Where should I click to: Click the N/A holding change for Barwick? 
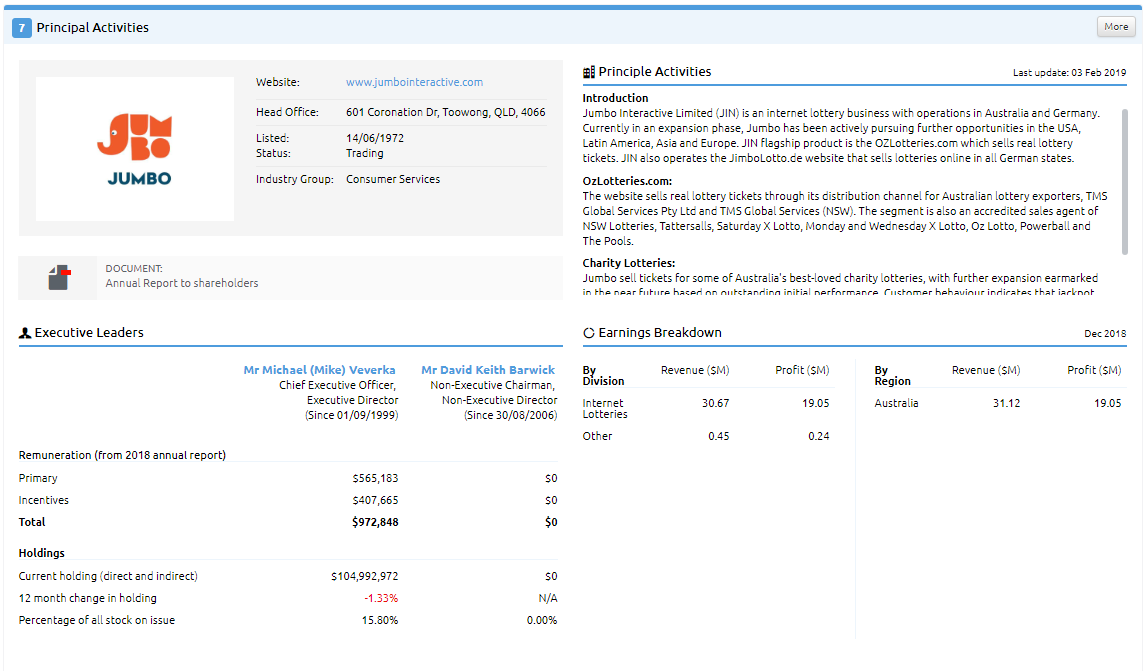click(x=548, y=598)
